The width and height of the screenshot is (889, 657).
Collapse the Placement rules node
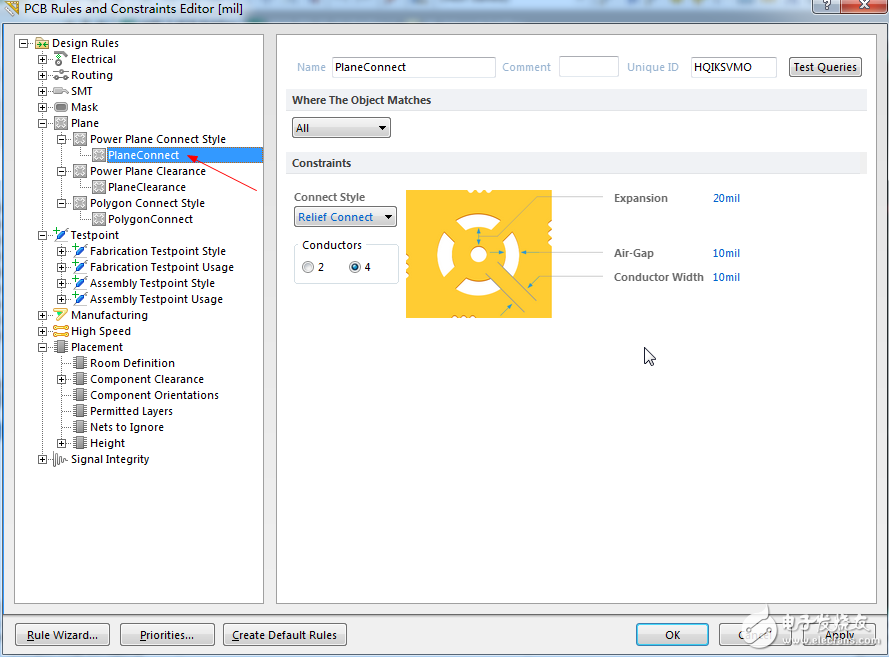click(43, 347)
